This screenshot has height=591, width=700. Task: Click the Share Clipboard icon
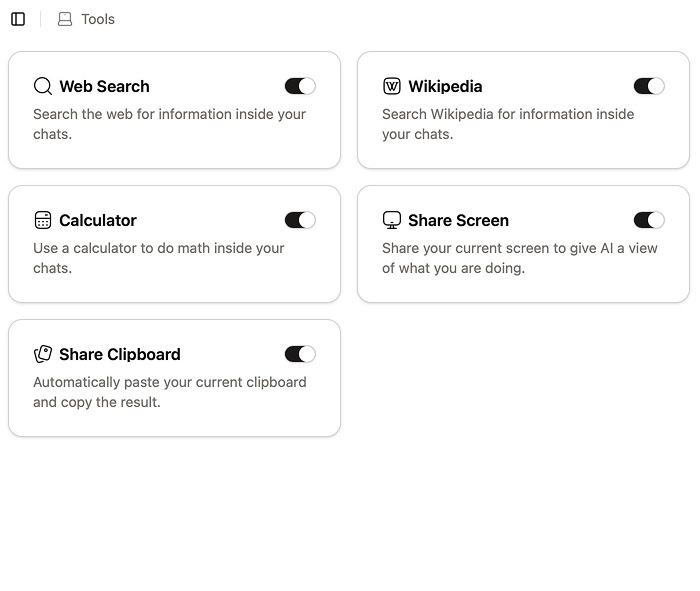(x=42, y=354)
